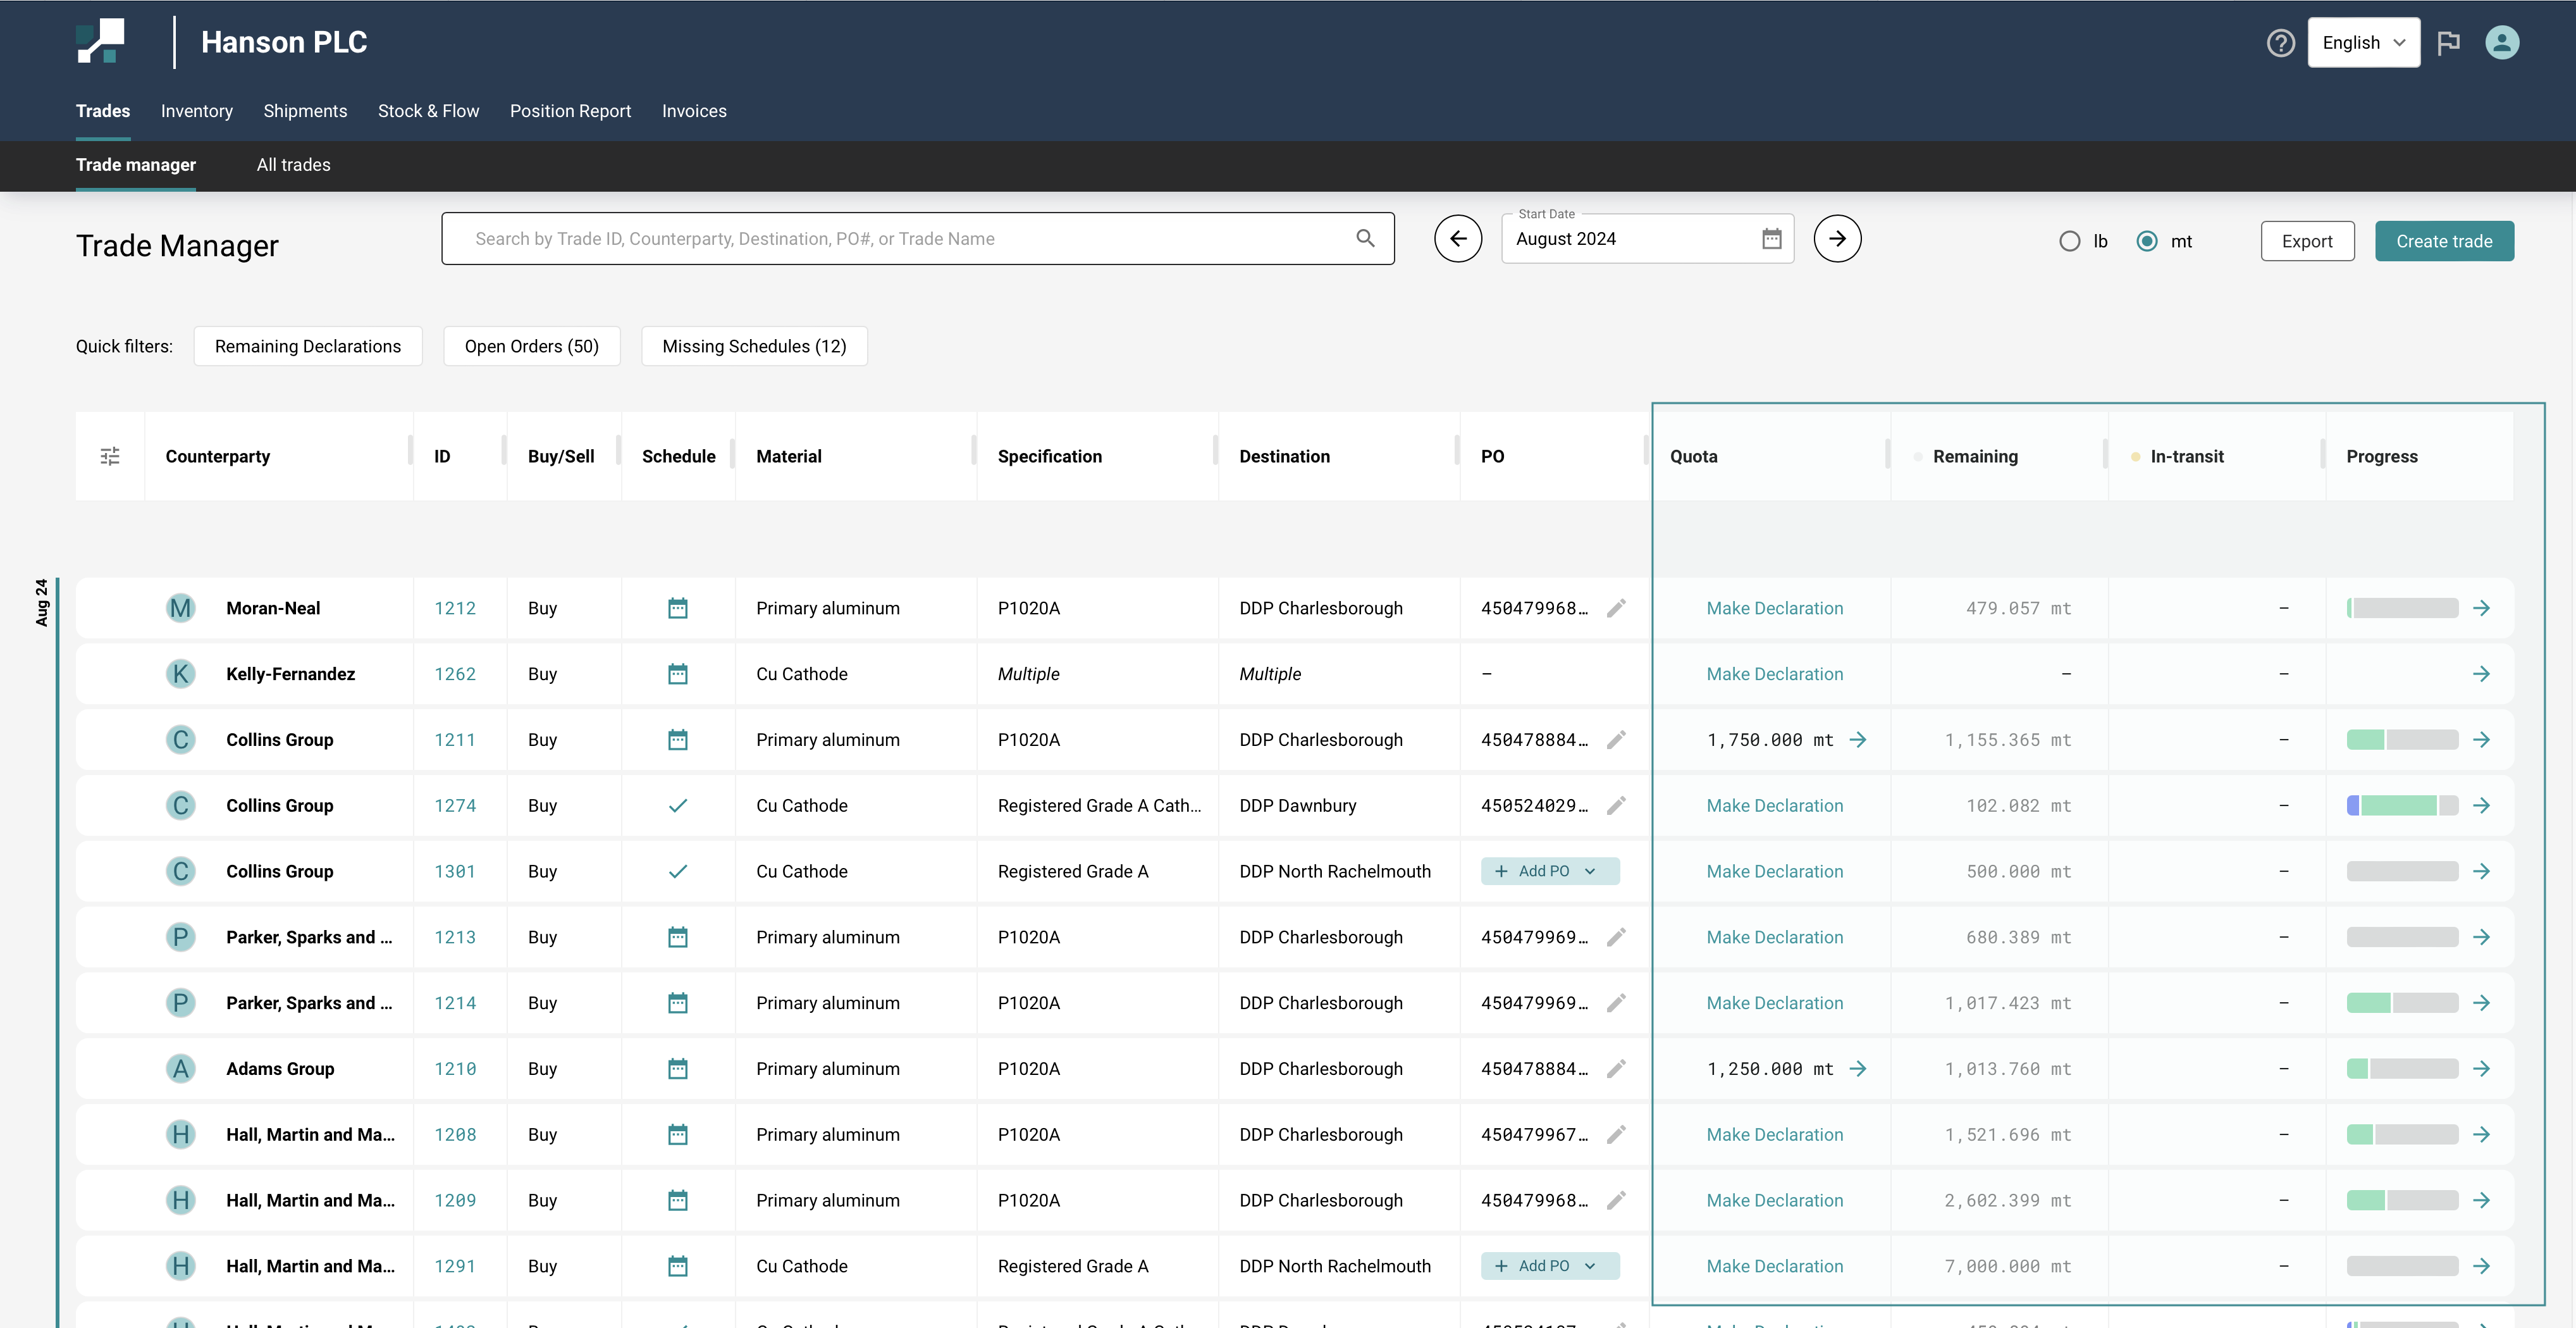Viewport: 2576px width, 1328px height.
Task: Click the search magnifier icon
Action: (x=1365, y=238)
